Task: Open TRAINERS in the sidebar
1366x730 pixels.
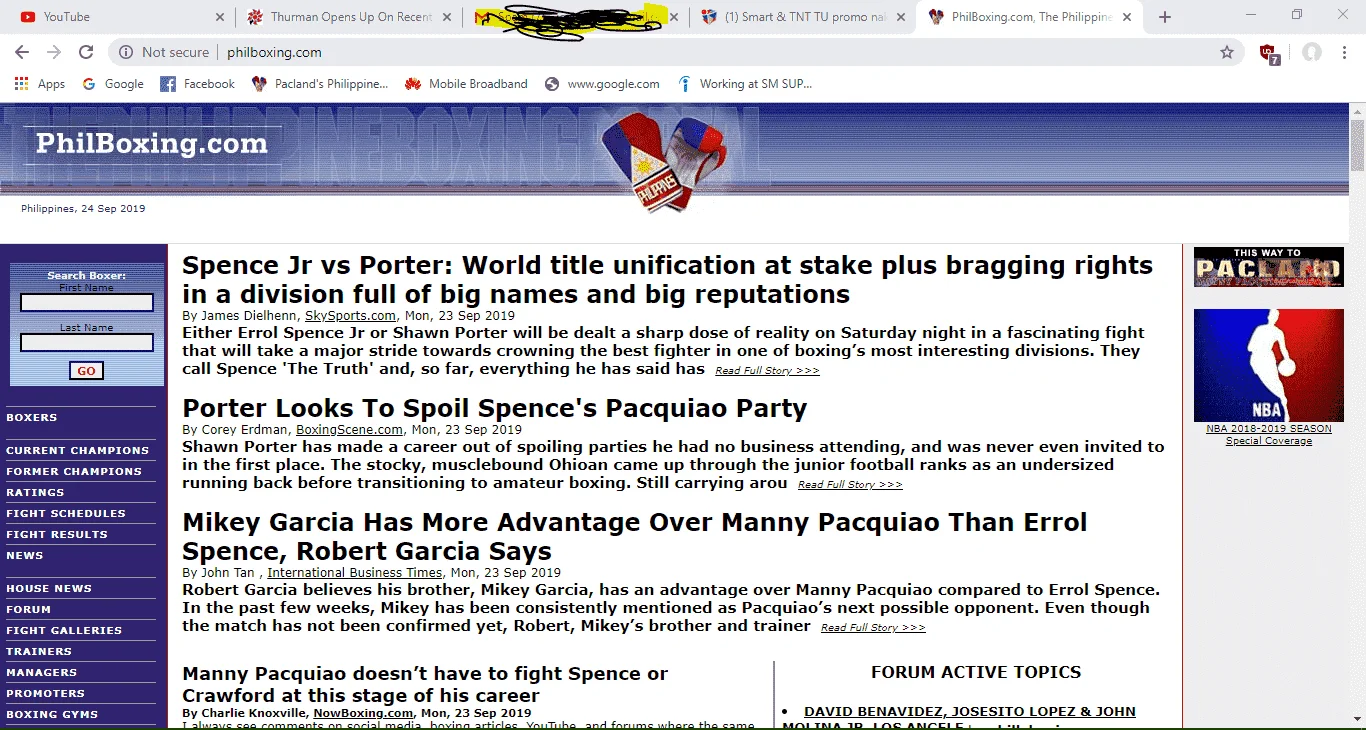Action: [39, 651]
